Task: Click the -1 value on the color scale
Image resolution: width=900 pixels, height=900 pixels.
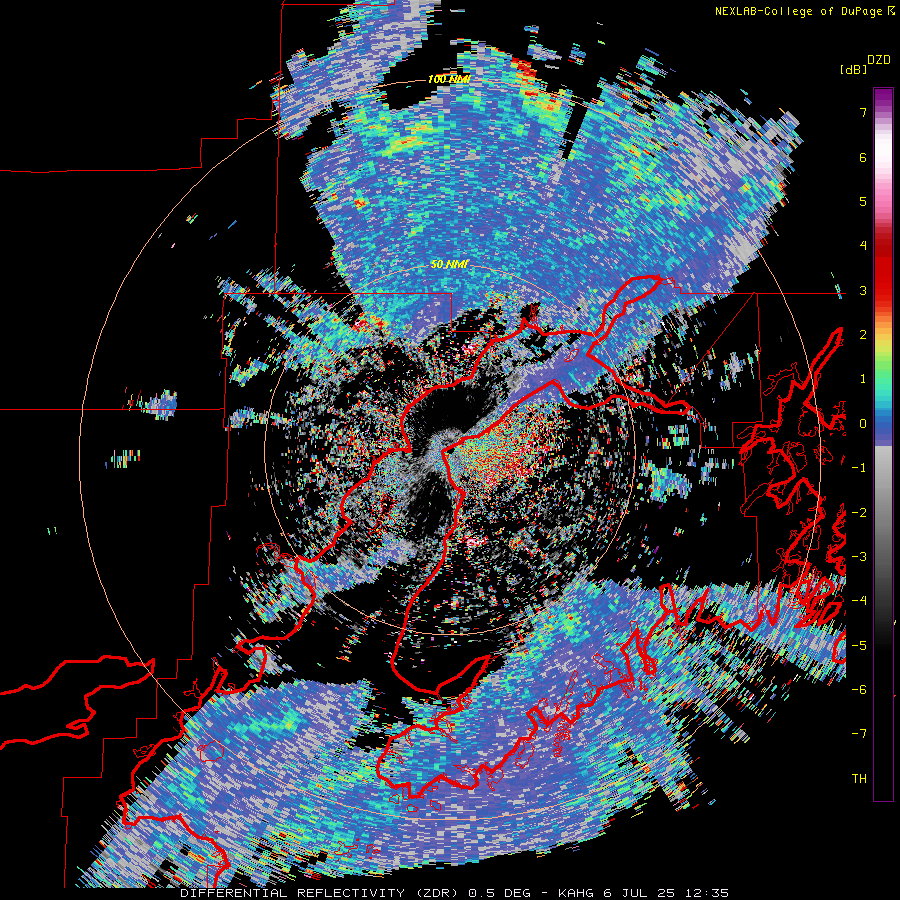Action: (x=859, y=468)
